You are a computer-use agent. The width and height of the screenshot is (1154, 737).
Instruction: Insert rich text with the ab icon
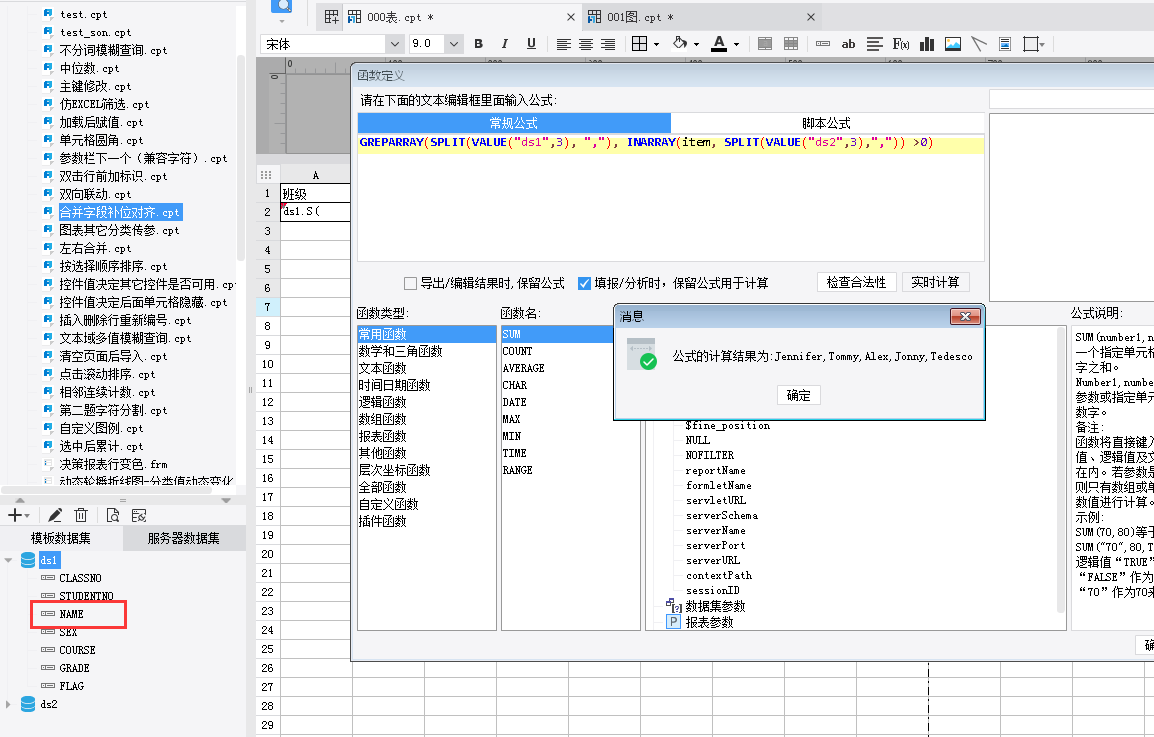click(849, 44)
